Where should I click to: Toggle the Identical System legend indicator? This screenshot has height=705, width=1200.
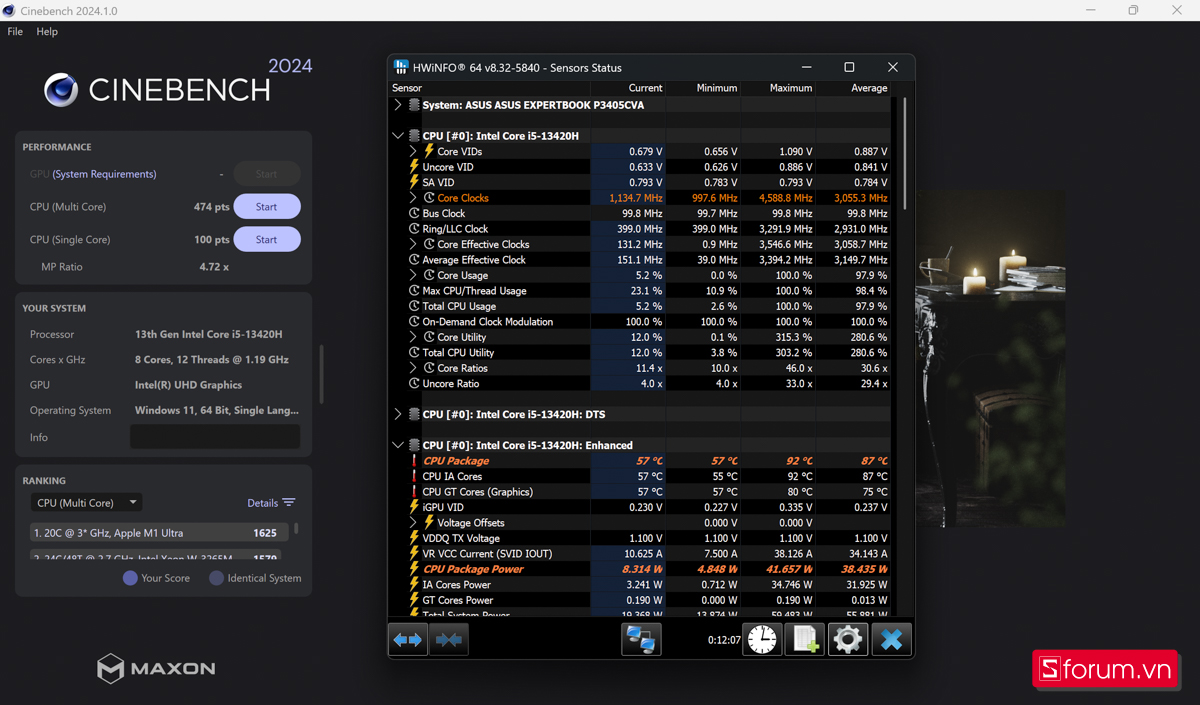(x=218, y=578)
